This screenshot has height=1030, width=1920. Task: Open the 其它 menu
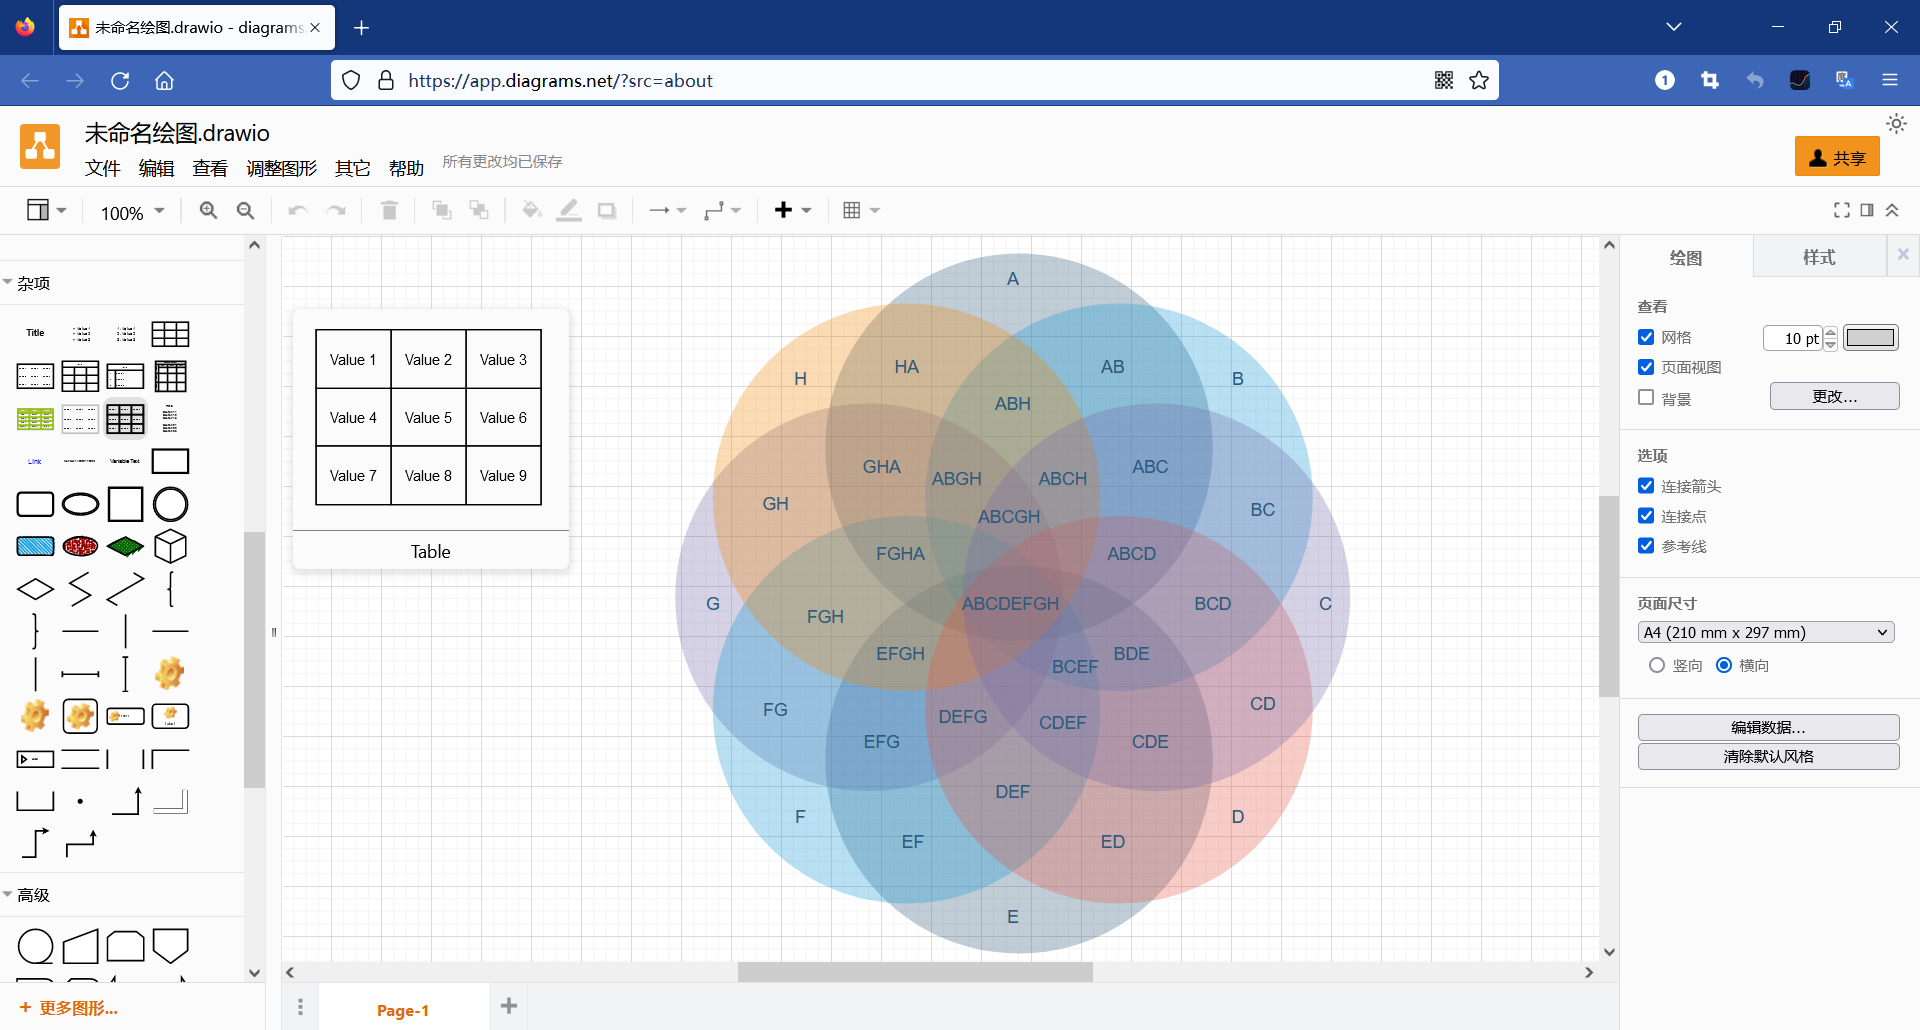pyautogui.click(x=352, y=168)
